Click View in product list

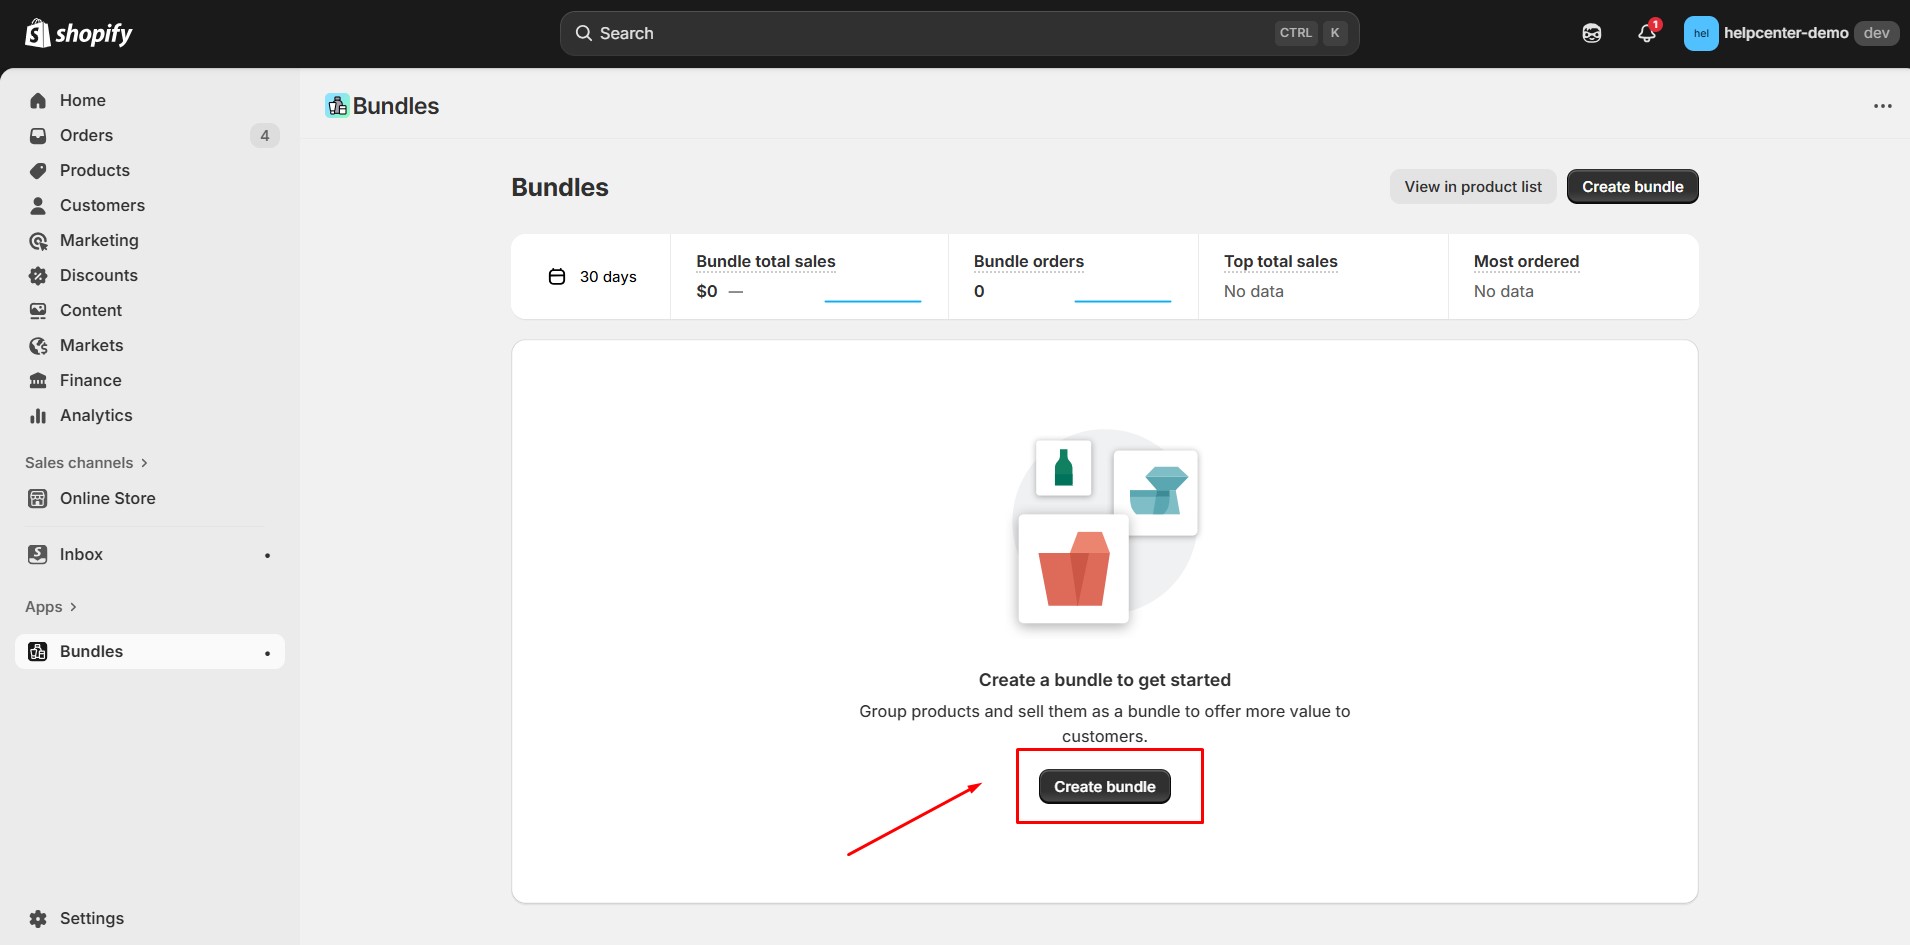click(1472, 186)
